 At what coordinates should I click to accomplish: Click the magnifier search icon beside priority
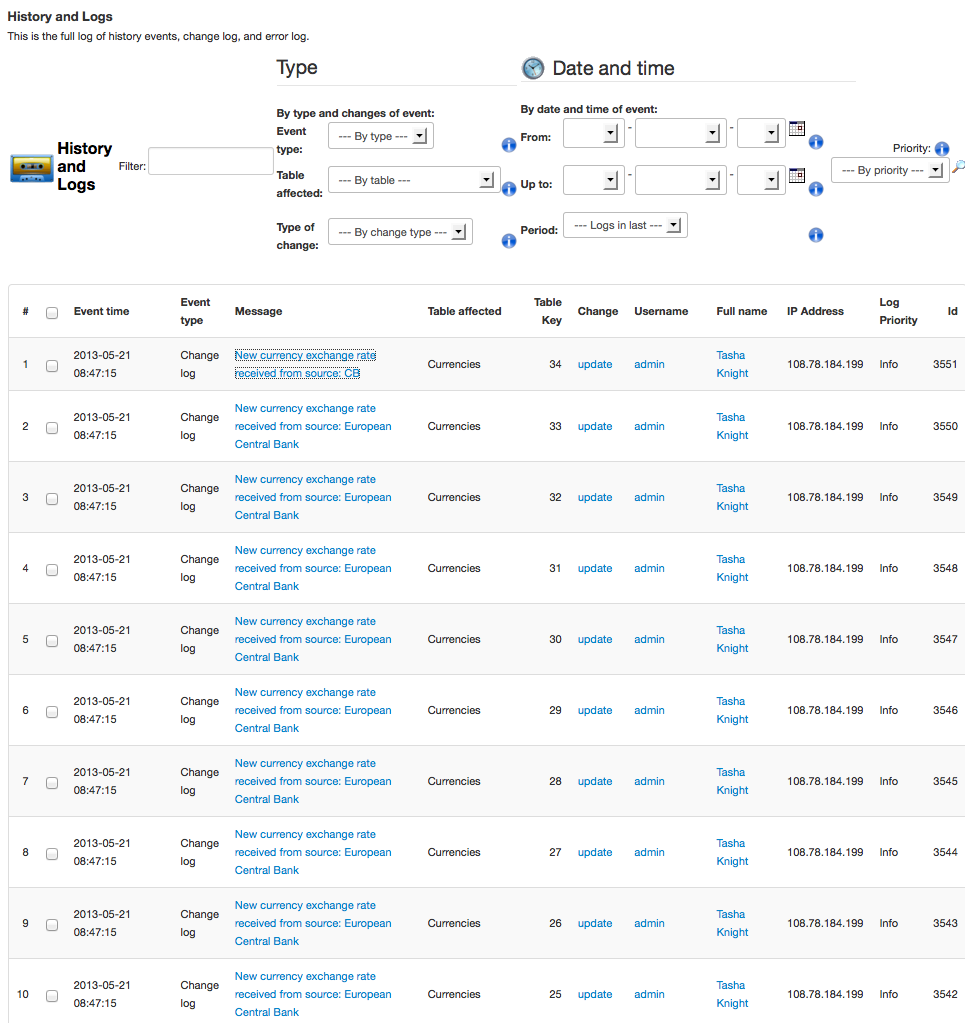coord(958,167)
